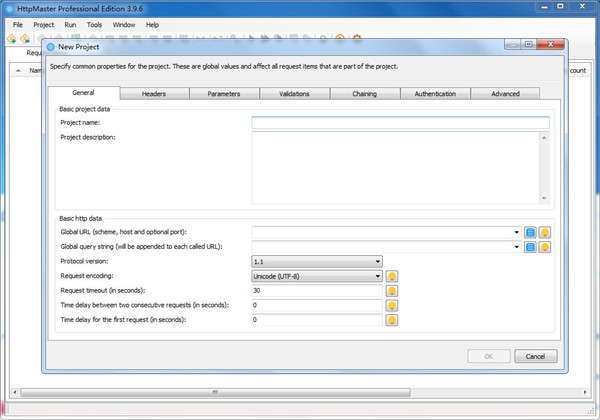Click the 'Project name:' label
The width and height of the screenshot is (600, 420).
(x=80, y=123)
